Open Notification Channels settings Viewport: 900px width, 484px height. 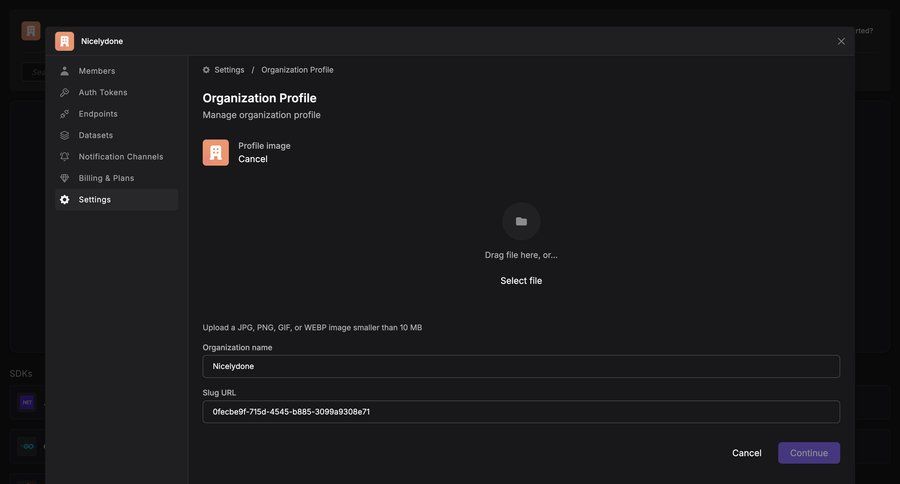tap(117, 157)
